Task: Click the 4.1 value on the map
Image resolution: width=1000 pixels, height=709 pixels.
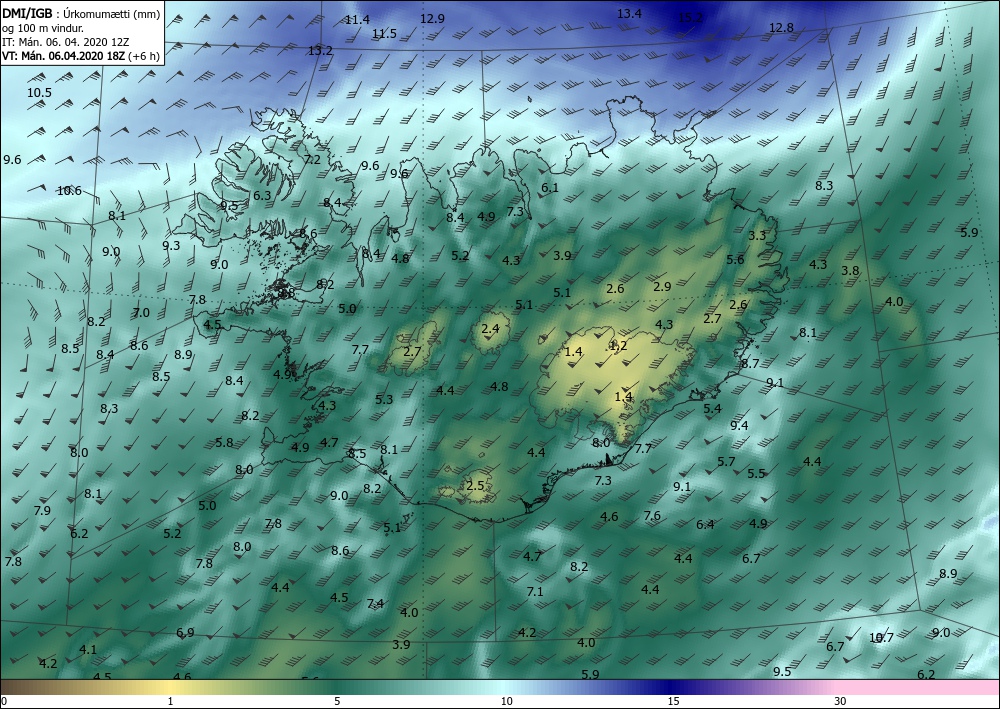Action: point(88,649)
